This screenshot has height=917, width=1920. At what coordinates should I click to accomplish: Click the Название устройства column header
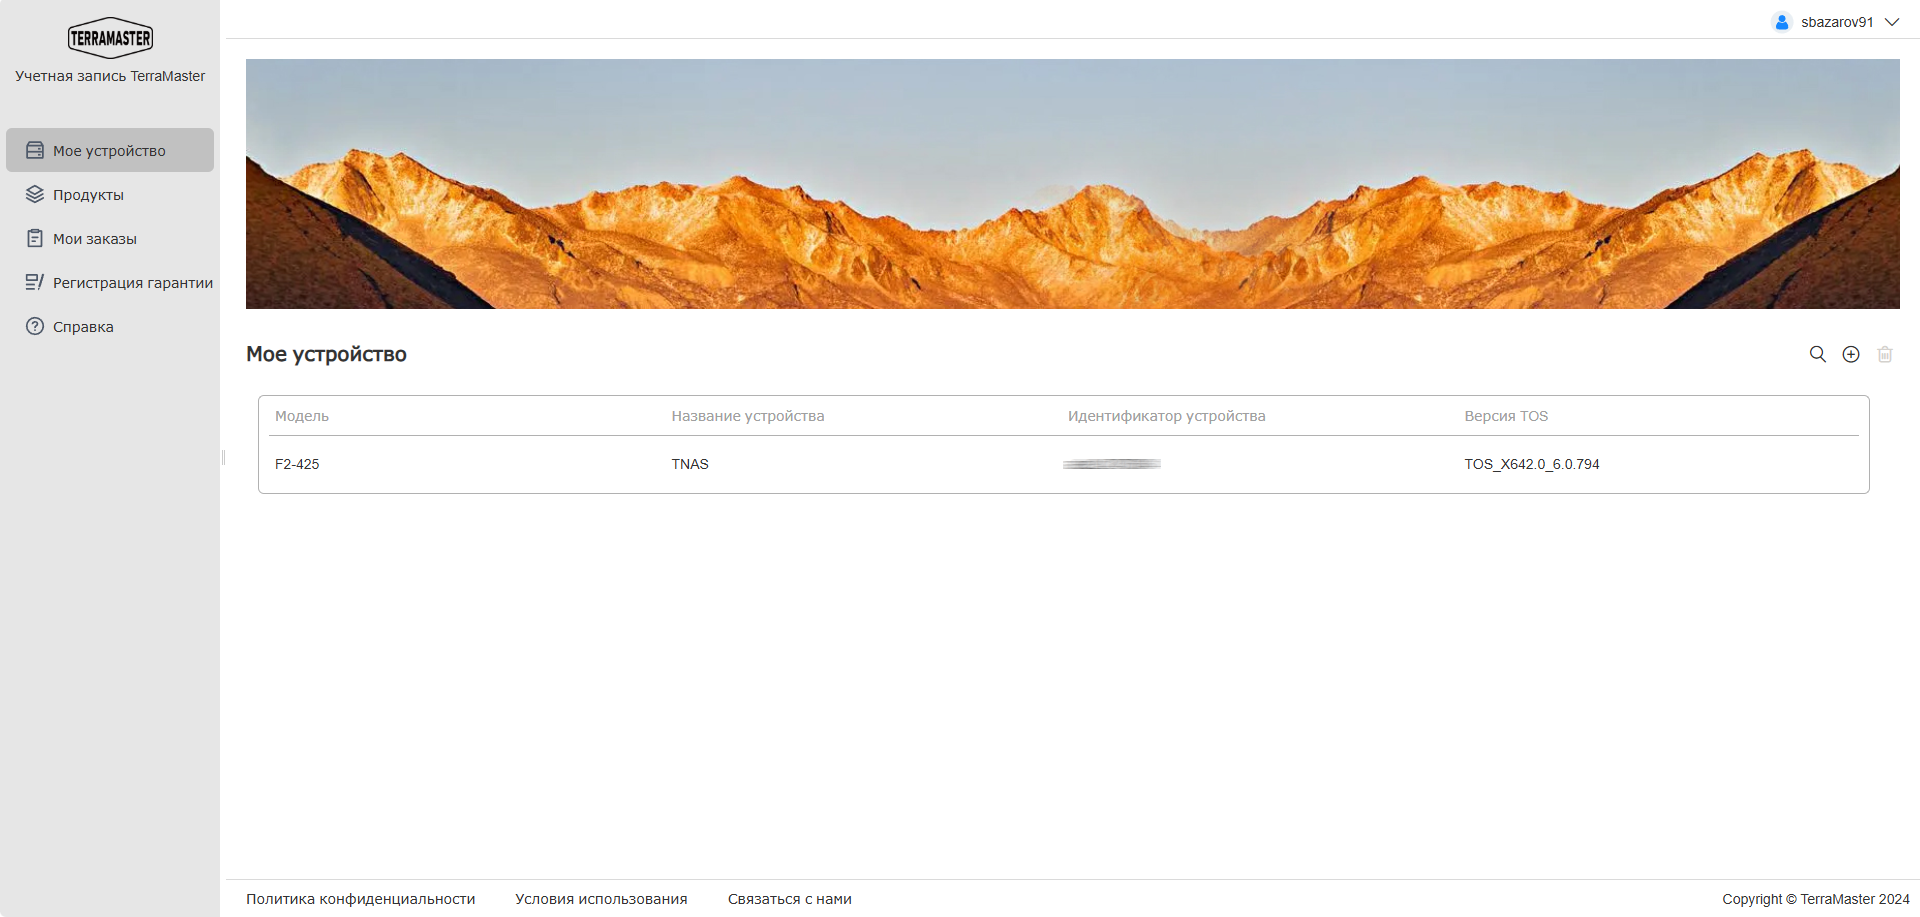(x=748, y=416)
